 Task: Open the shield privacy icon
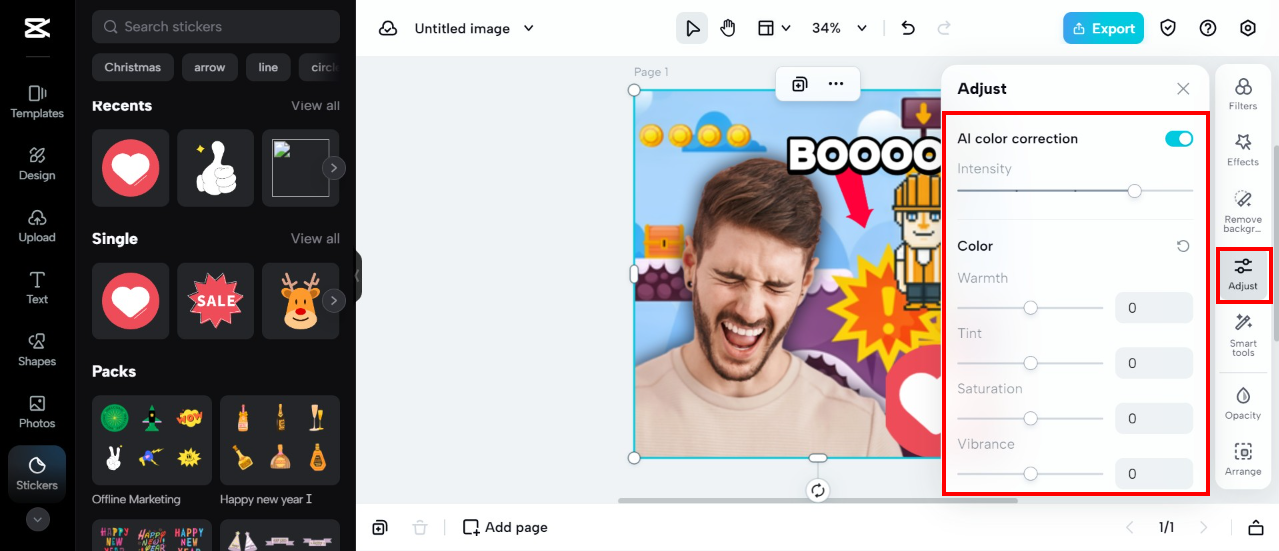[1168, 28]
